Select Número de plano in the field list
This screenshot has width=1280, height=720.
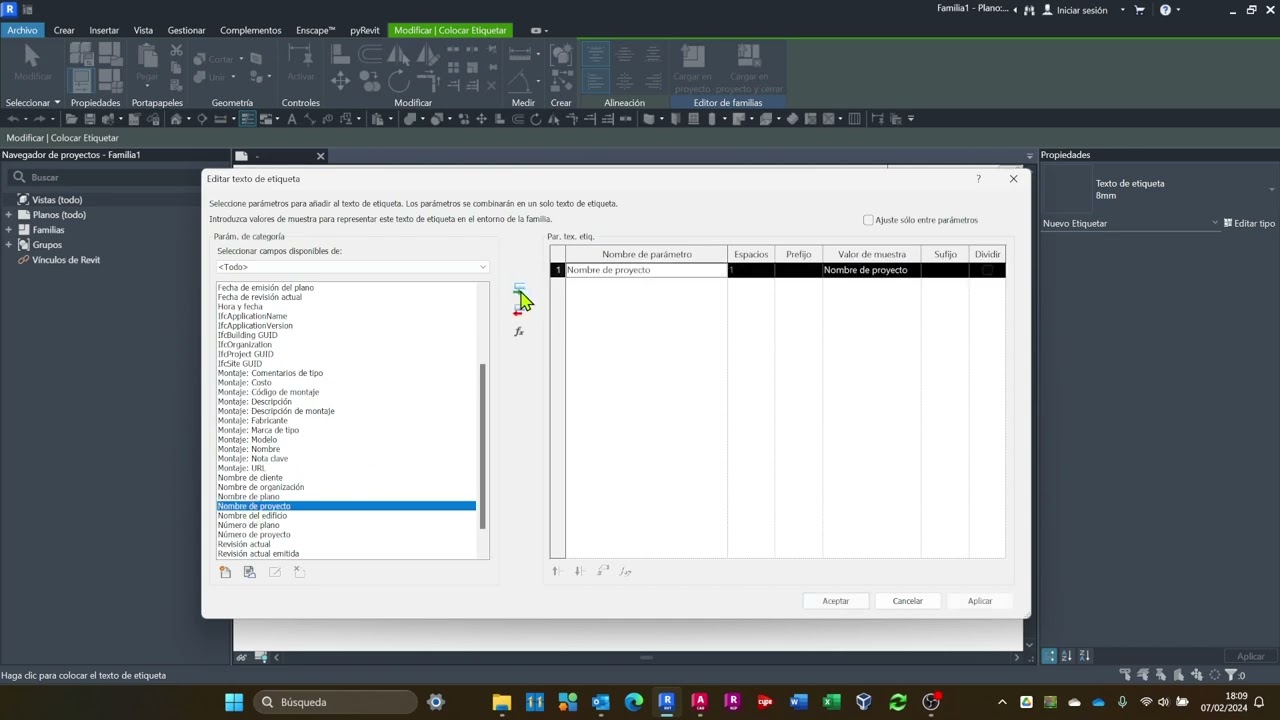point(249,525)
